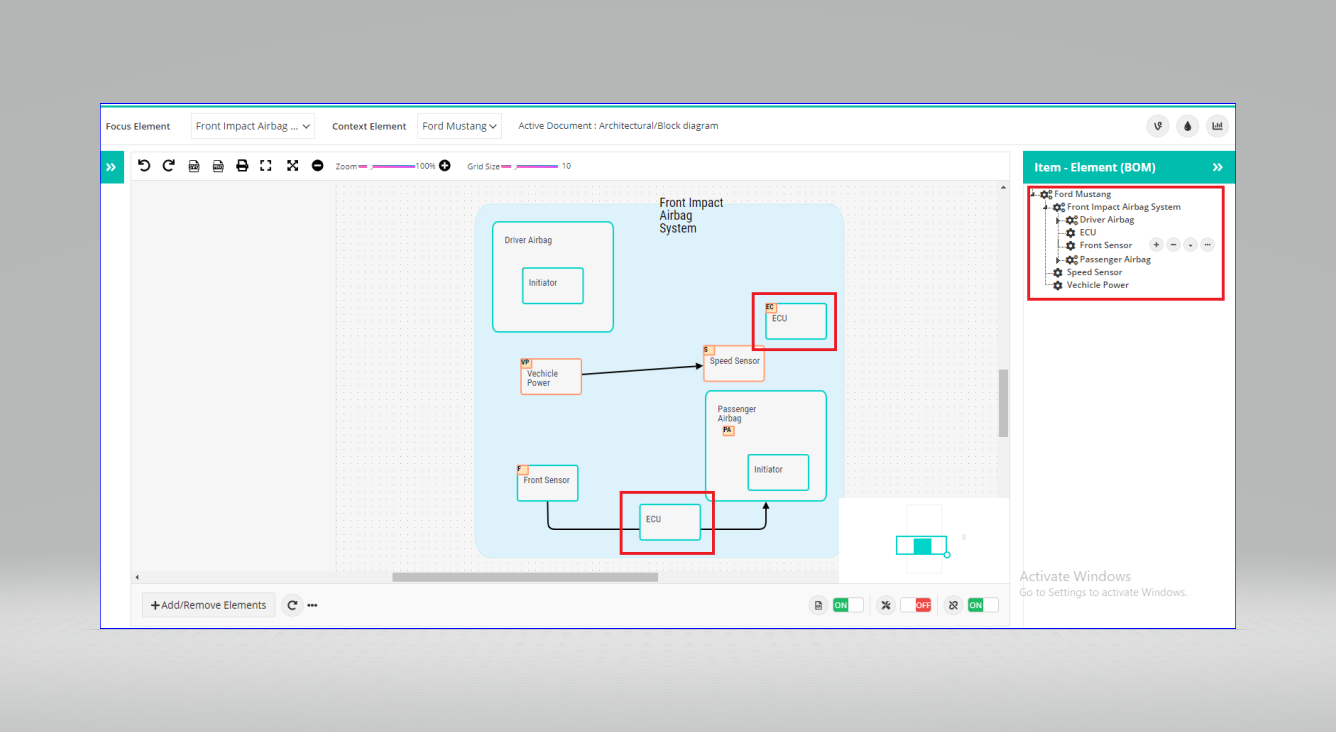Collapse Front Impact Airbag System node

[x=1046, y=207]
